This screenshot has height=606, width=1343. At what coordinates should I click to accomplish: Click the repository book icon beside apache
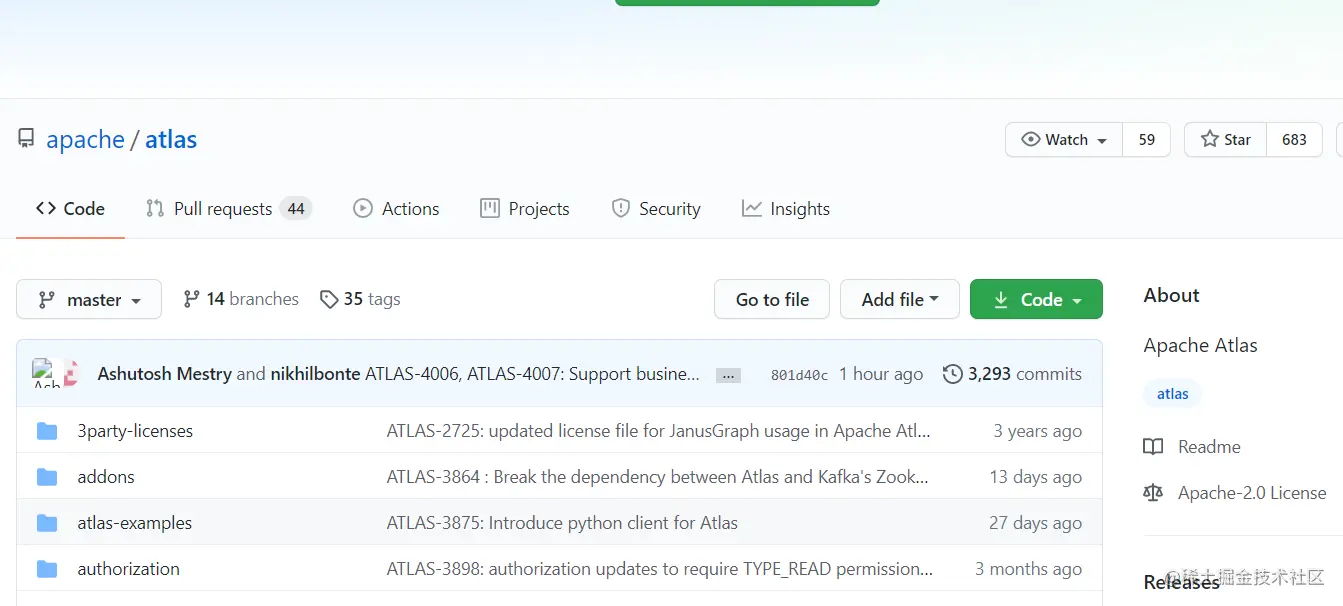click(x=26, y=139)
